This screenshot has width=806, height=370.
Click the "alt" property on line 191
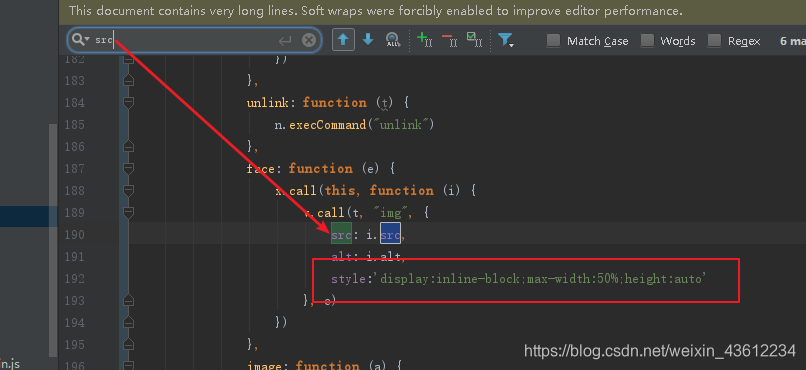pos(341,256)
